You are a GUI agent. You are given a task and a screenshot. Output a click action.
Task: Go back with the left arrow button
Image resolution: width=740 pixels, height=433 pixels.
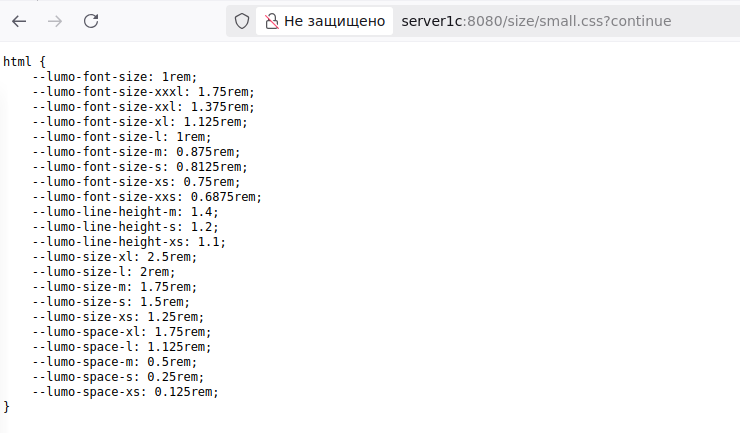pyautogui.click(x=19, y=21)
